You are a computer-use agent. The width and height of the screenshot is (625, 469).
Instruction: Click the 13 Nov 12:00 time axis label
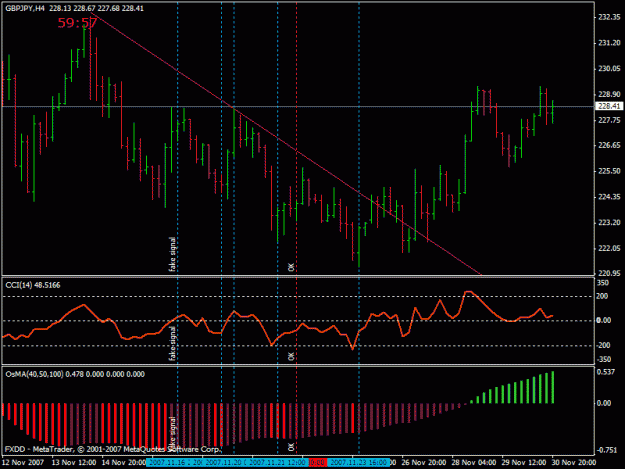pos(74,463)
